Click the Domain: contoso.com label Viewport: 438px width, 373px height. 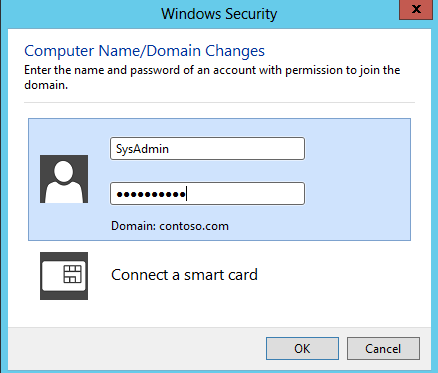click(170, 226)
